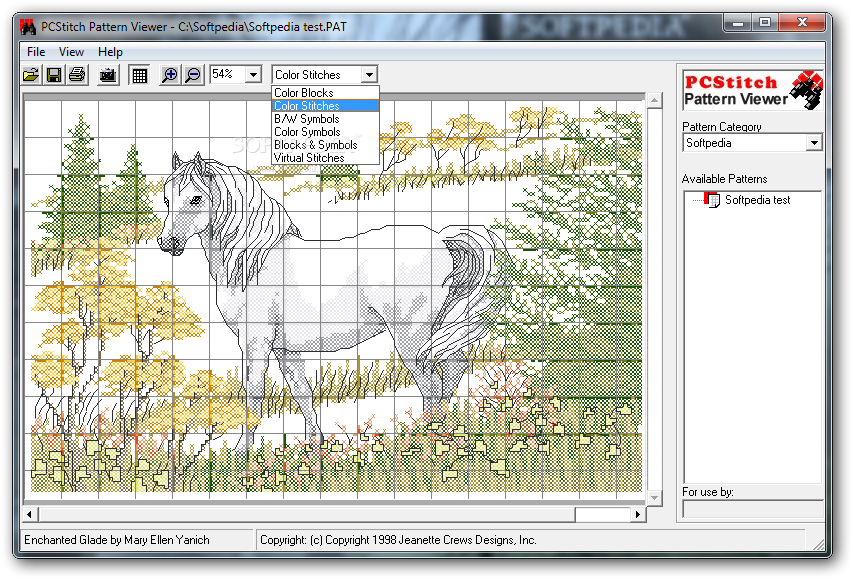Print the pattern with printer icon
Screen dimensions: 853x579
click(77, 75)
